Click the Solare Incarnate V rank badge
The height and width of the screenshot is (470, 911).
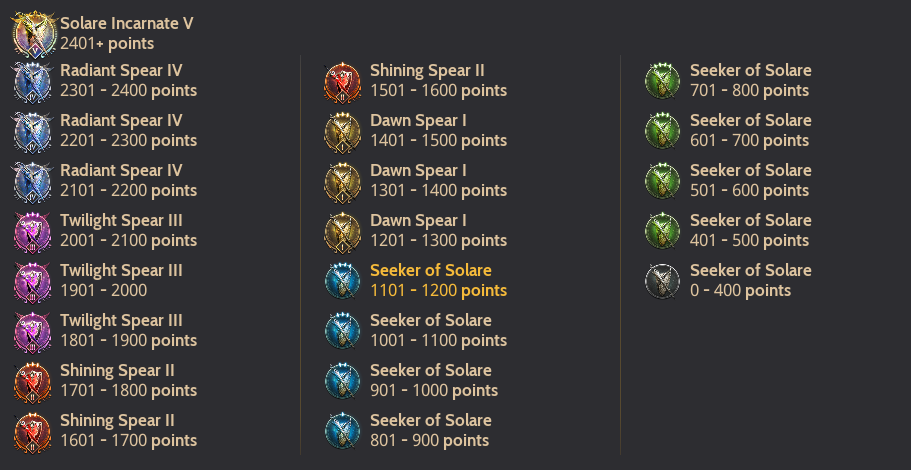33,34
